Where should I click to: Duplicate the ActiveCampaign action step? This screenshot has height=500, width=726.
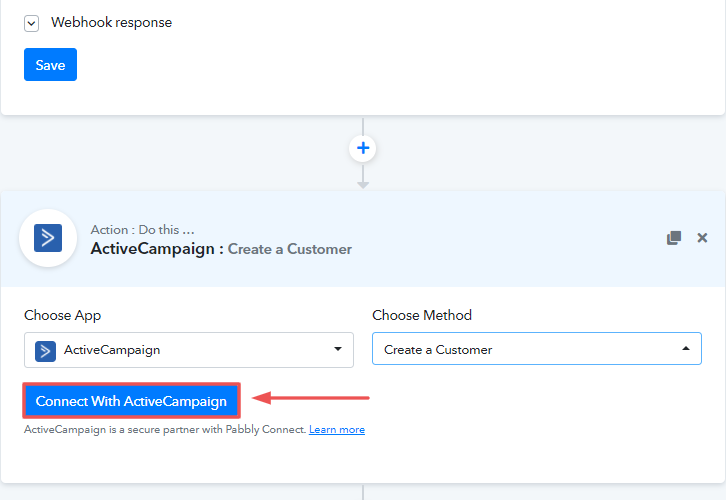point(674,238)
